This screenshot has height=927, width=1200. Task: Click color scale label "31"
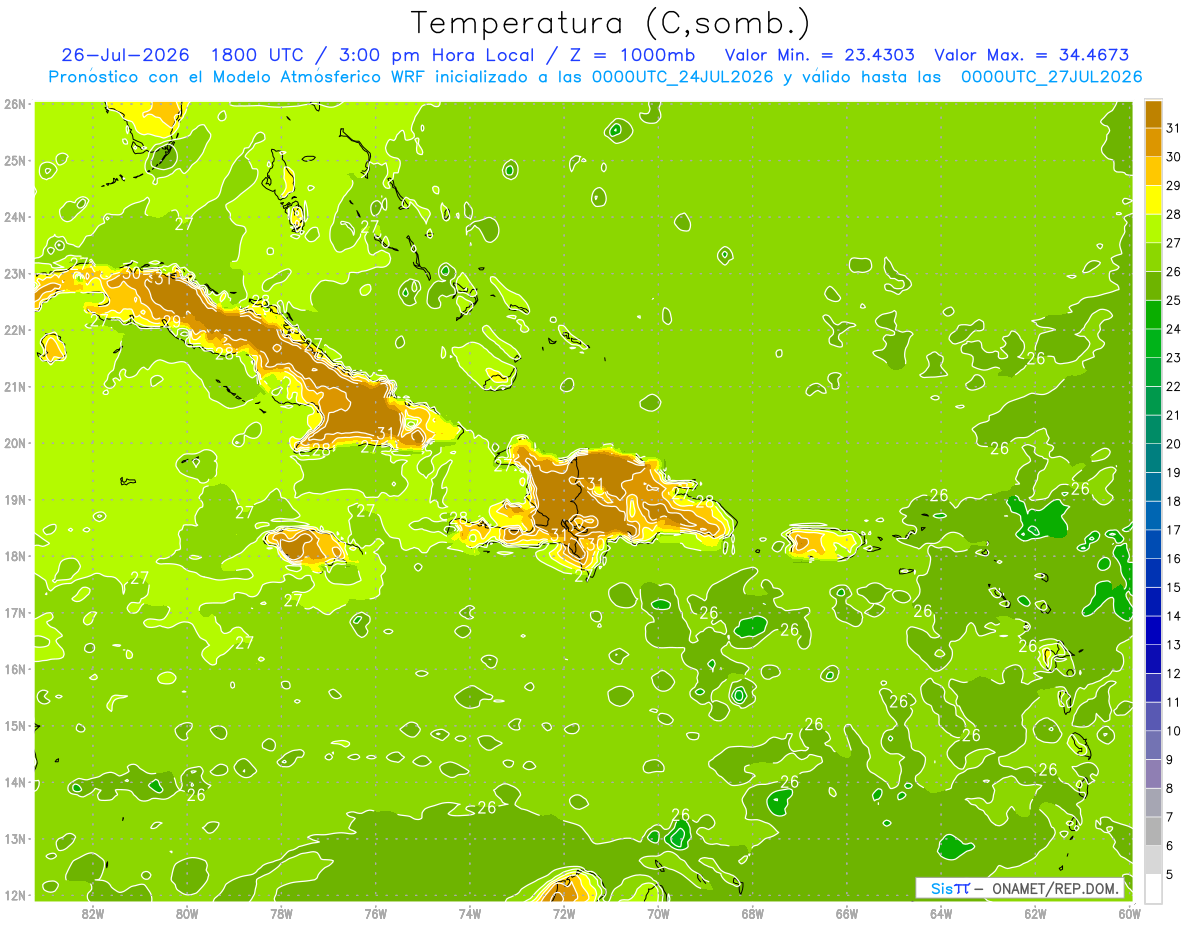tap(1173, 128)
